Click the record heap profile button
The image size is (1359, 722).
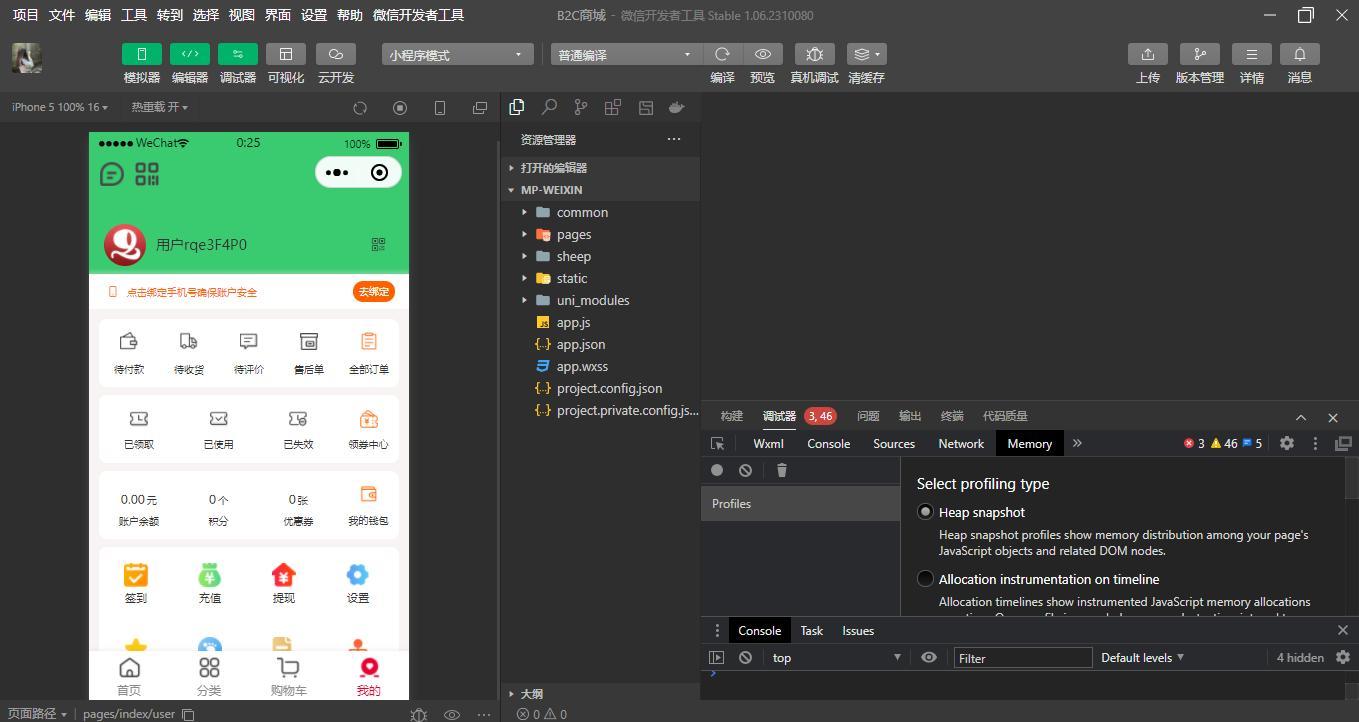point(717,470)
